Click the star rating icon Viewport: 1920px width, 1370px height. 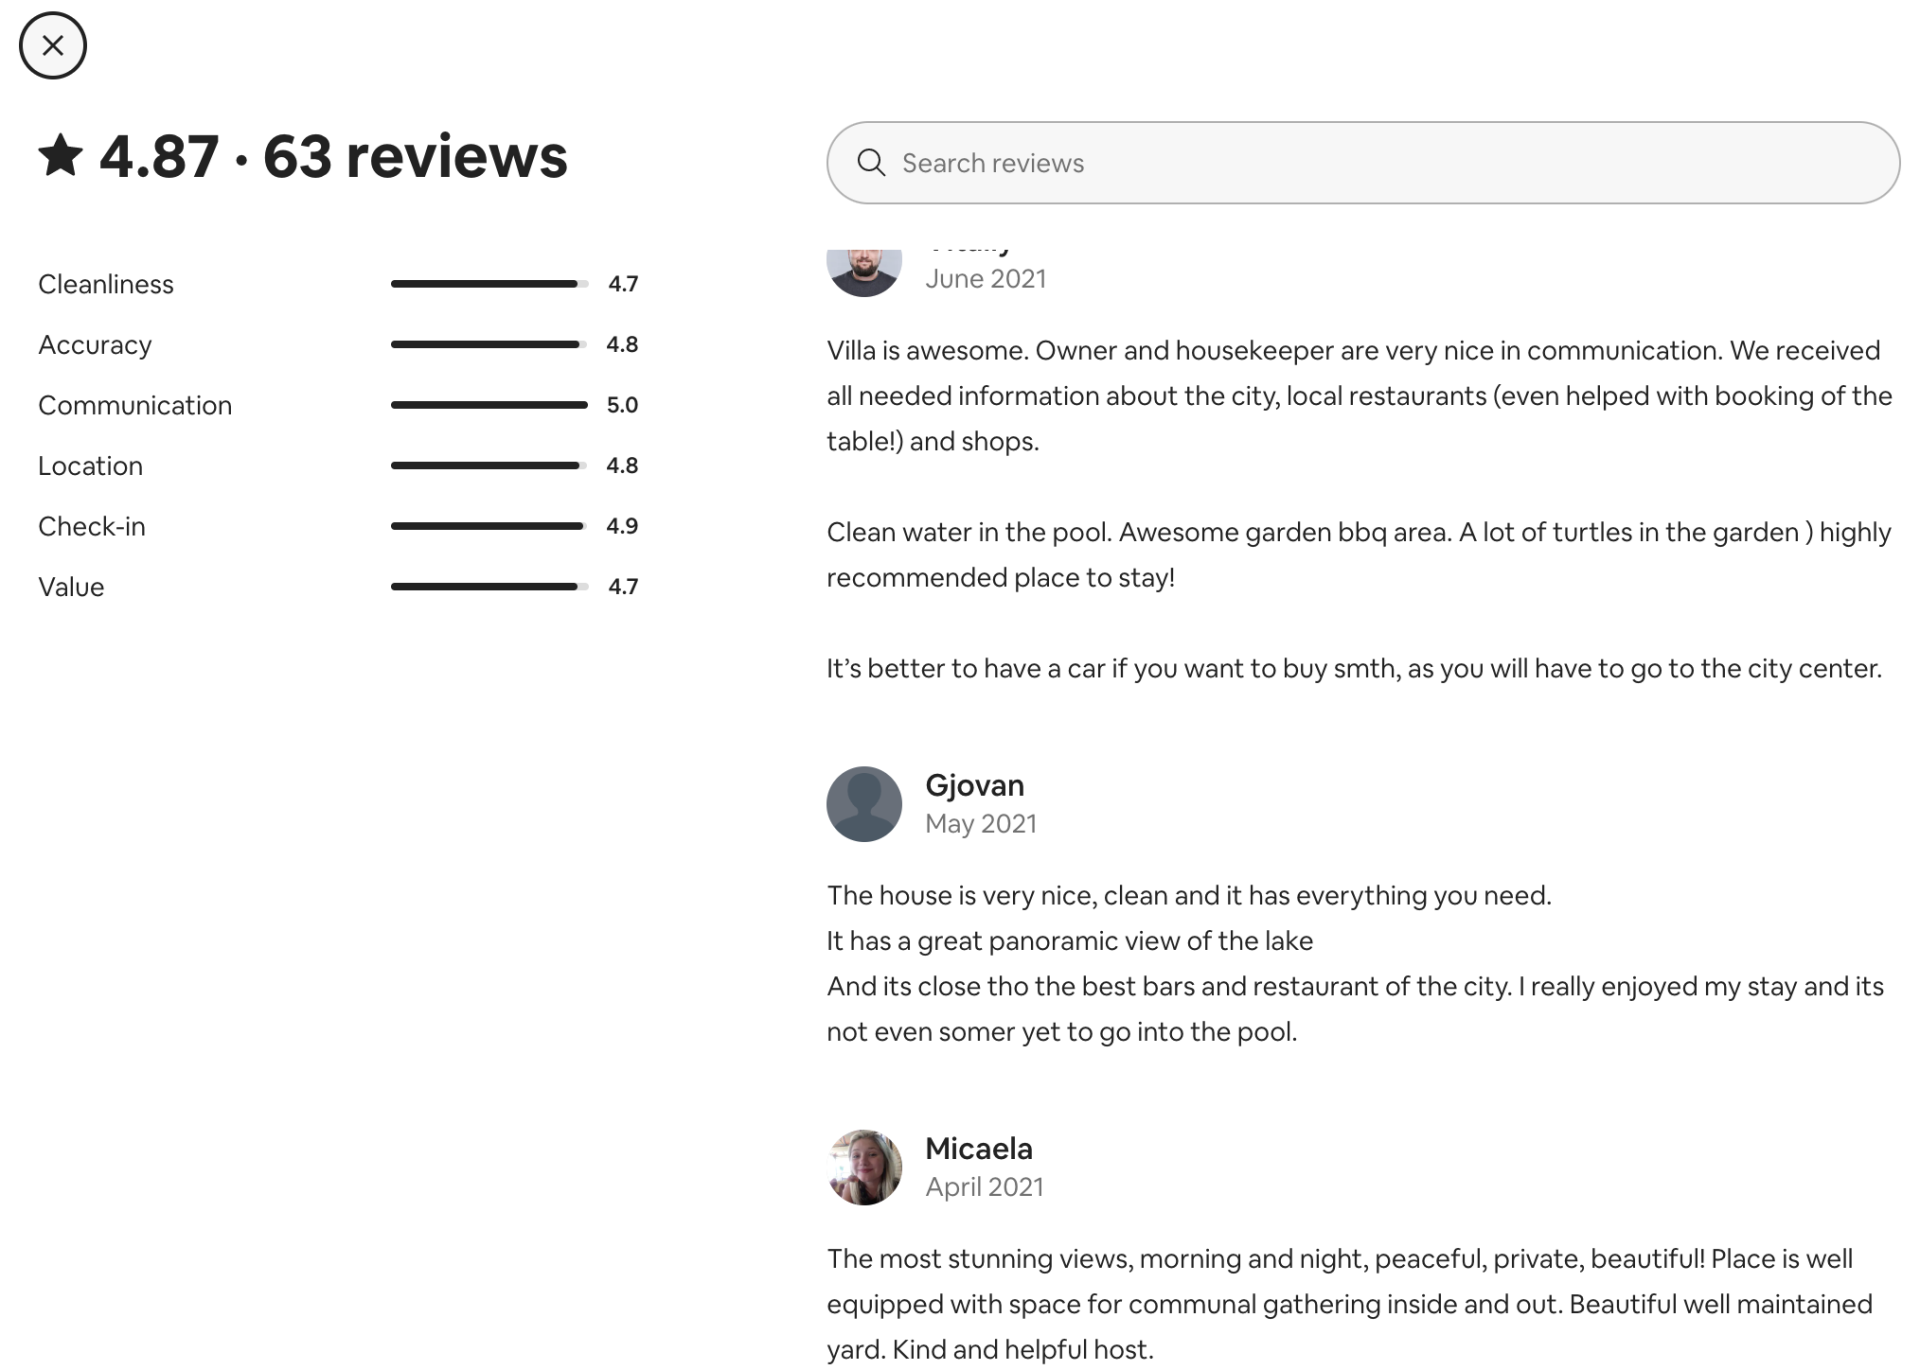(x=61, y=156)
